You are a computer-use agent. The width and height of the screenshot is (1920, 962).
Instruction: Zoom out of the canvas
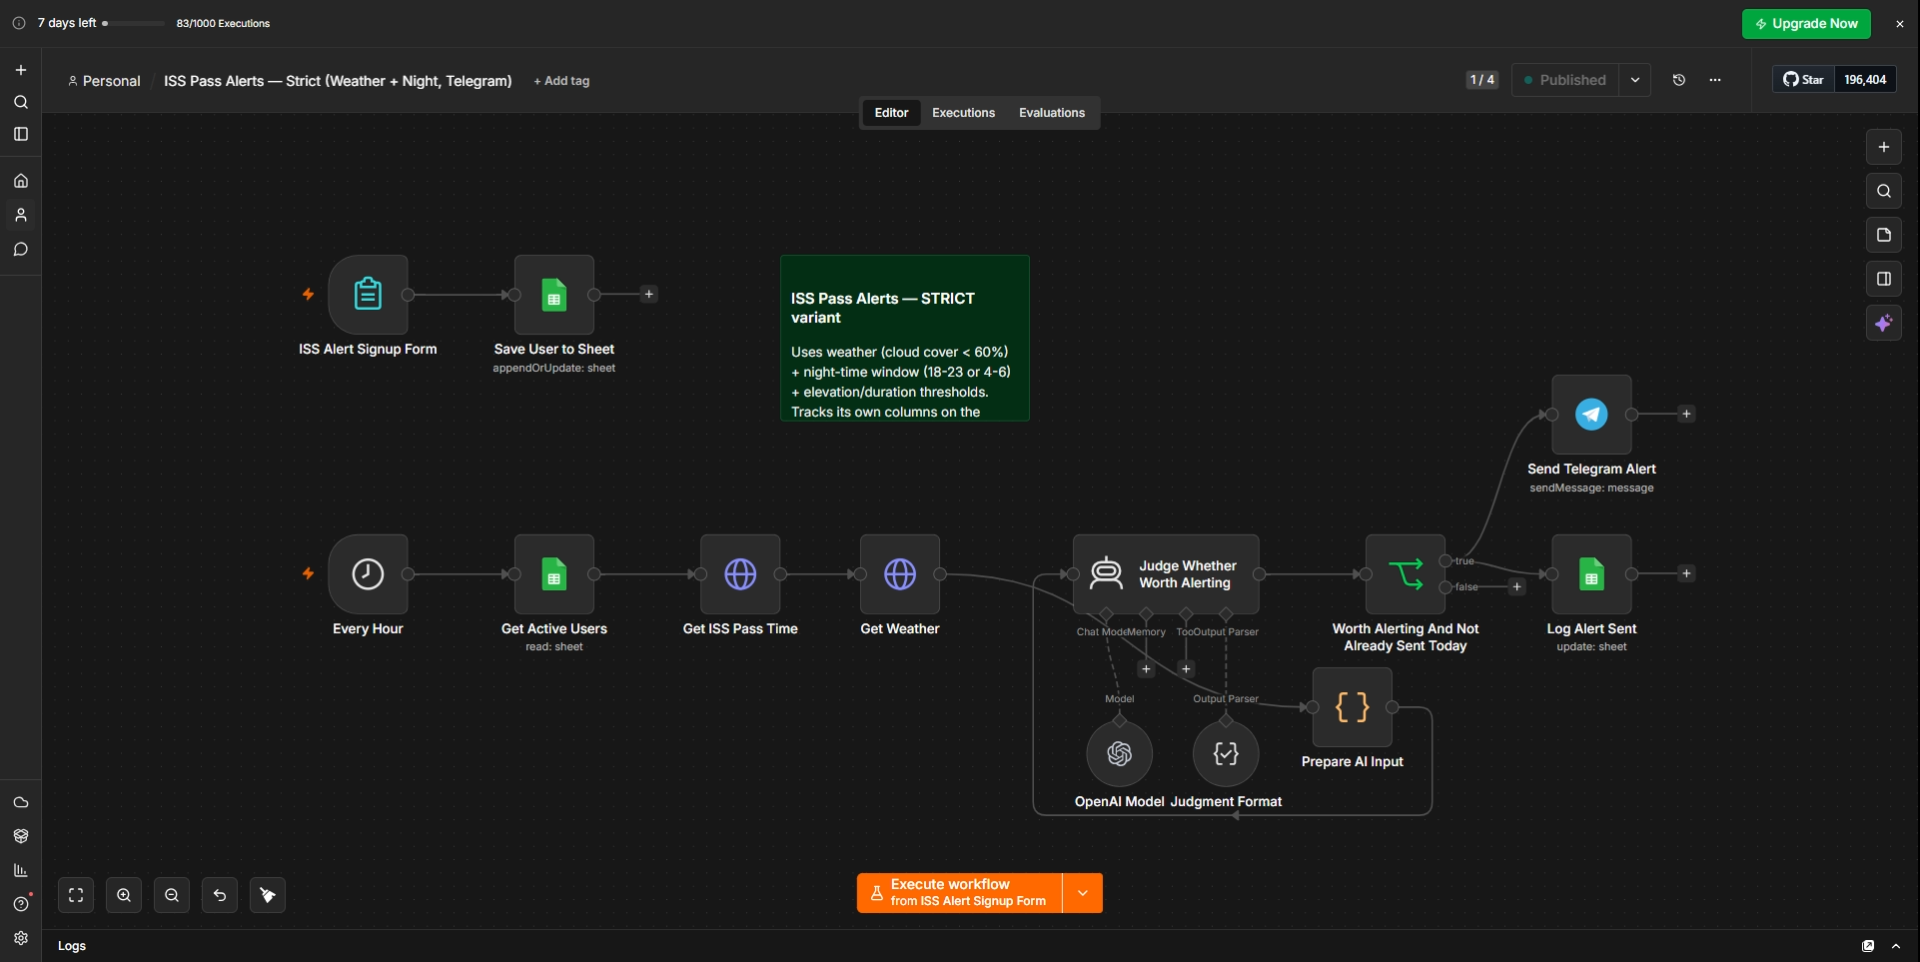tap(172, 895)
